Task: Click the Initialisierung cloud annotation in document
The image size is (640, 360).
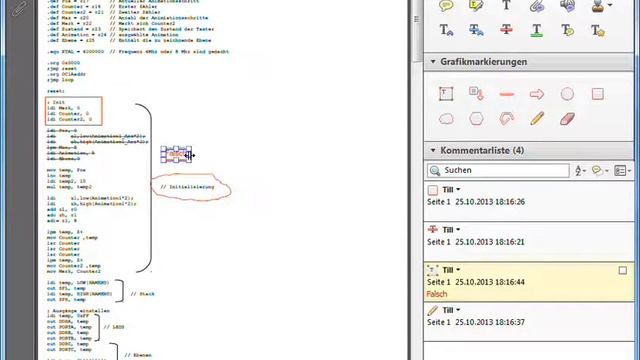Action: tap(191, 187)
